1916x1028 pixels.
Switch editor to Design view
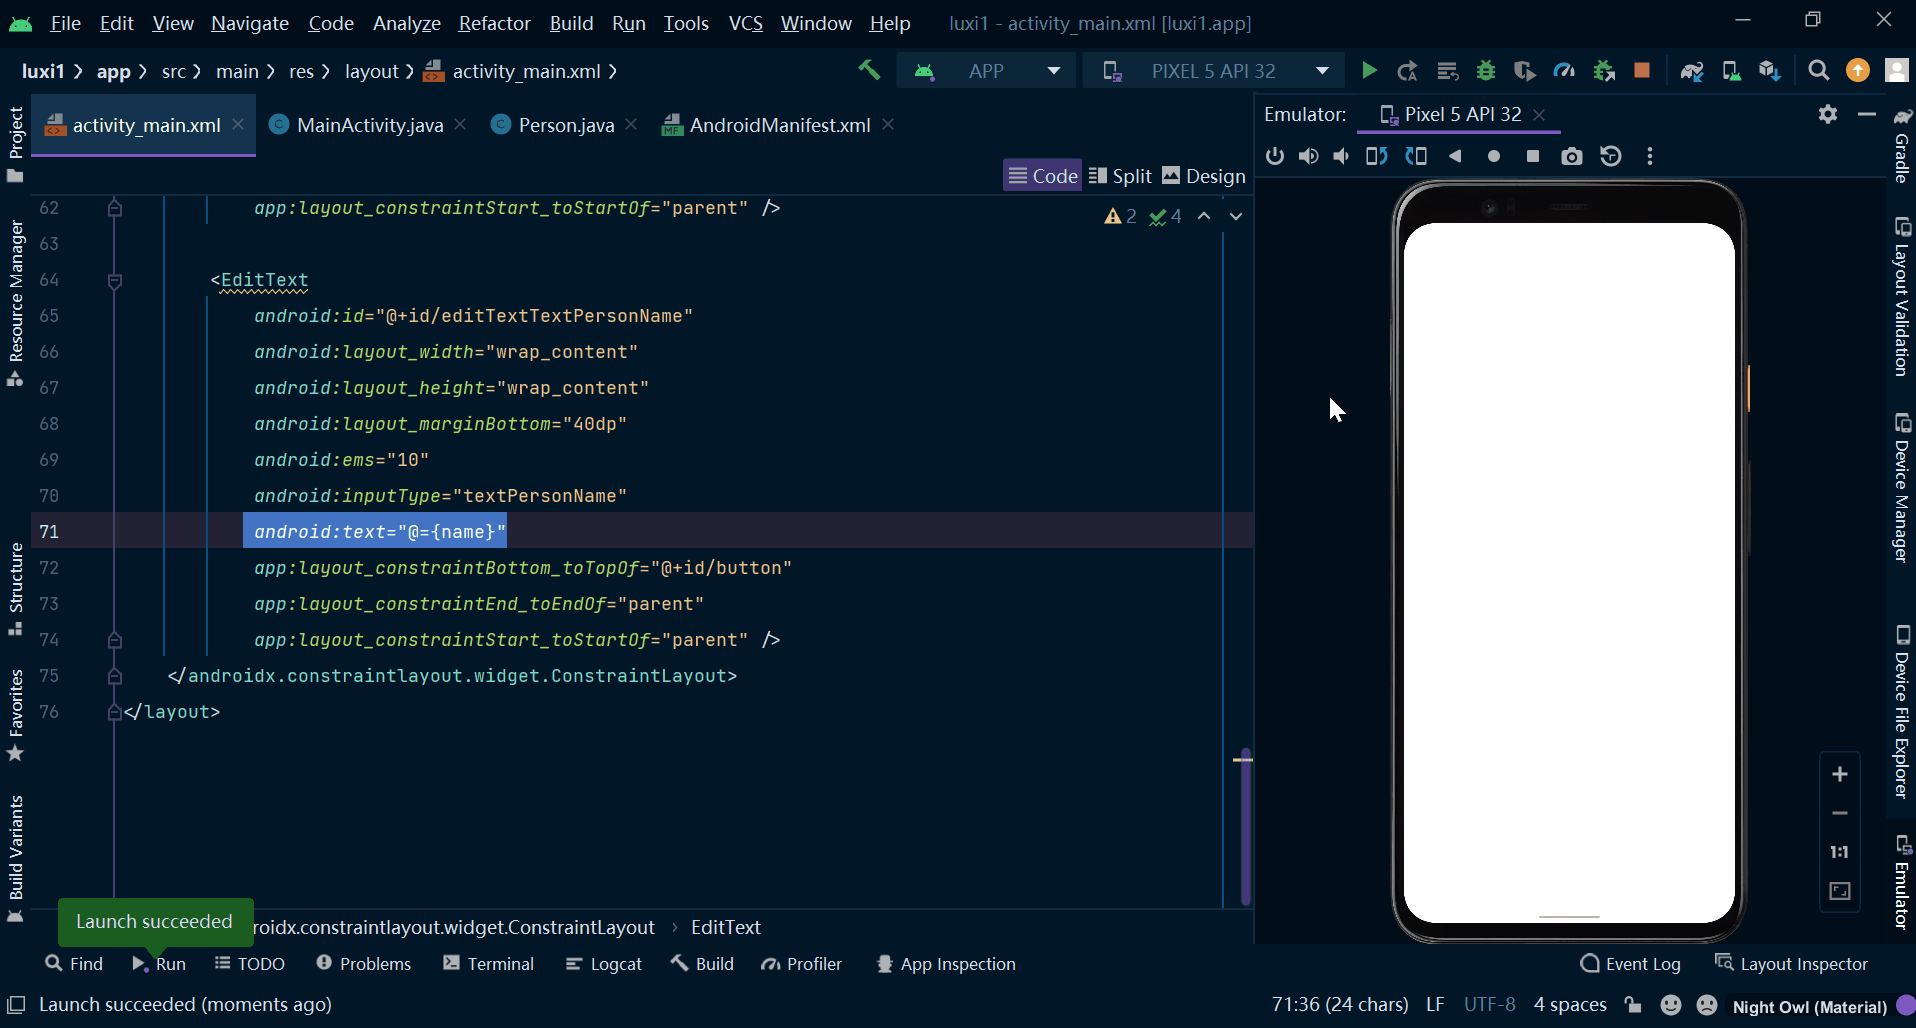(1204, 176)
